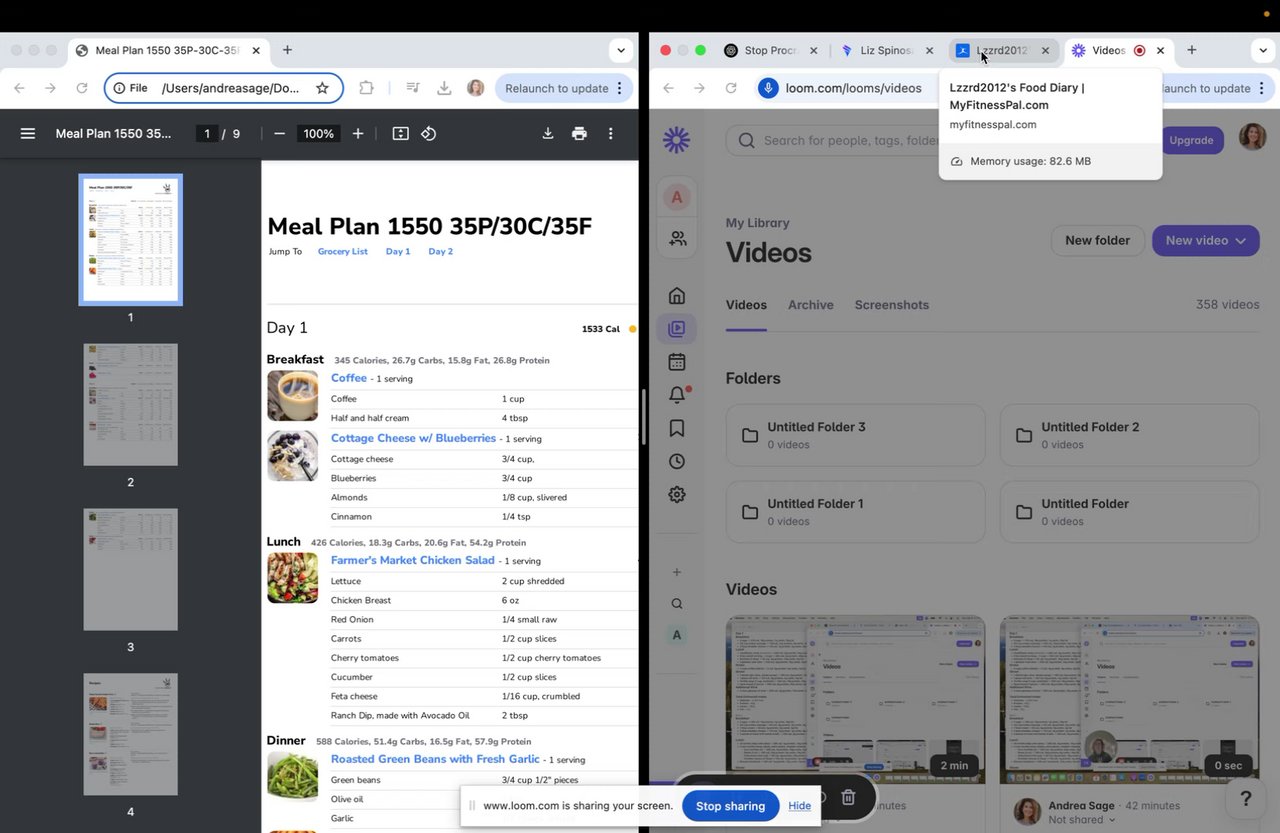This screenshot has width=1280, height=833.
Task: Open tab search dropdown in left Chrome window
Action: coord(621,50)
